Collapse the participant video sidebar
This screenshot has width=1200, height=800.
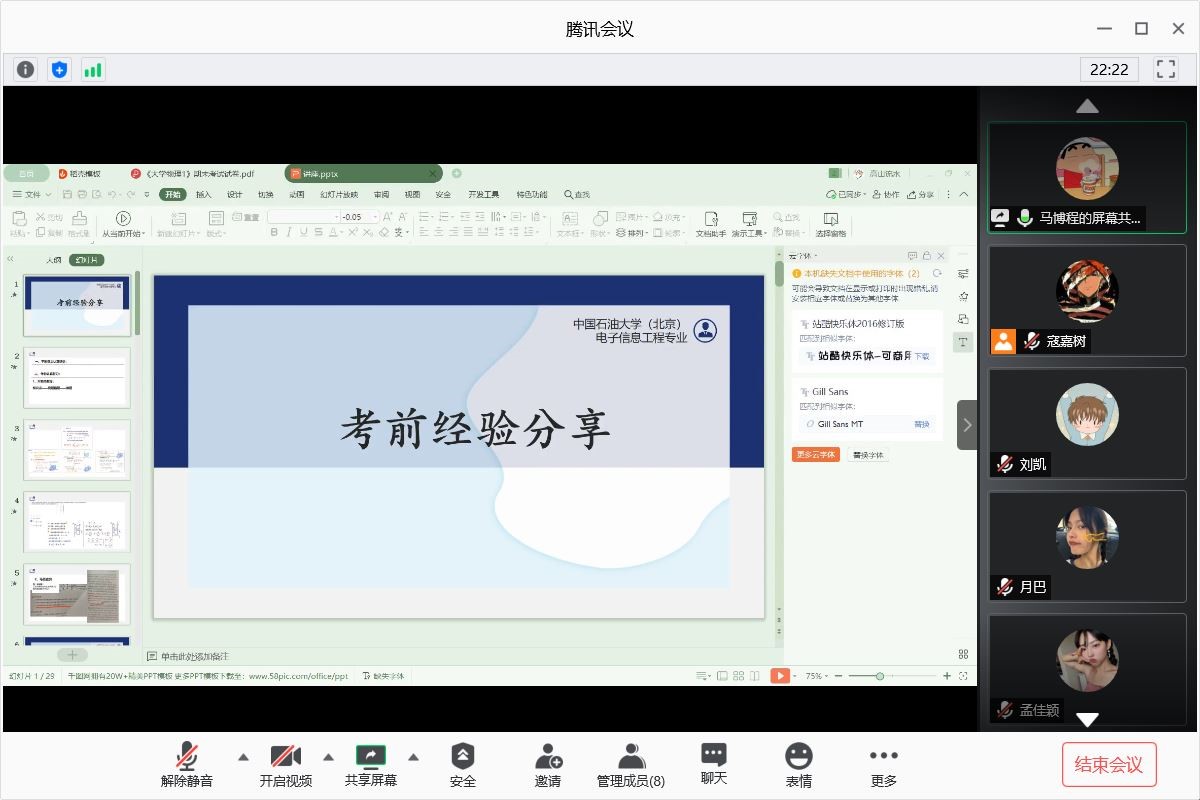pyautogui.click(x=966, y=425)
